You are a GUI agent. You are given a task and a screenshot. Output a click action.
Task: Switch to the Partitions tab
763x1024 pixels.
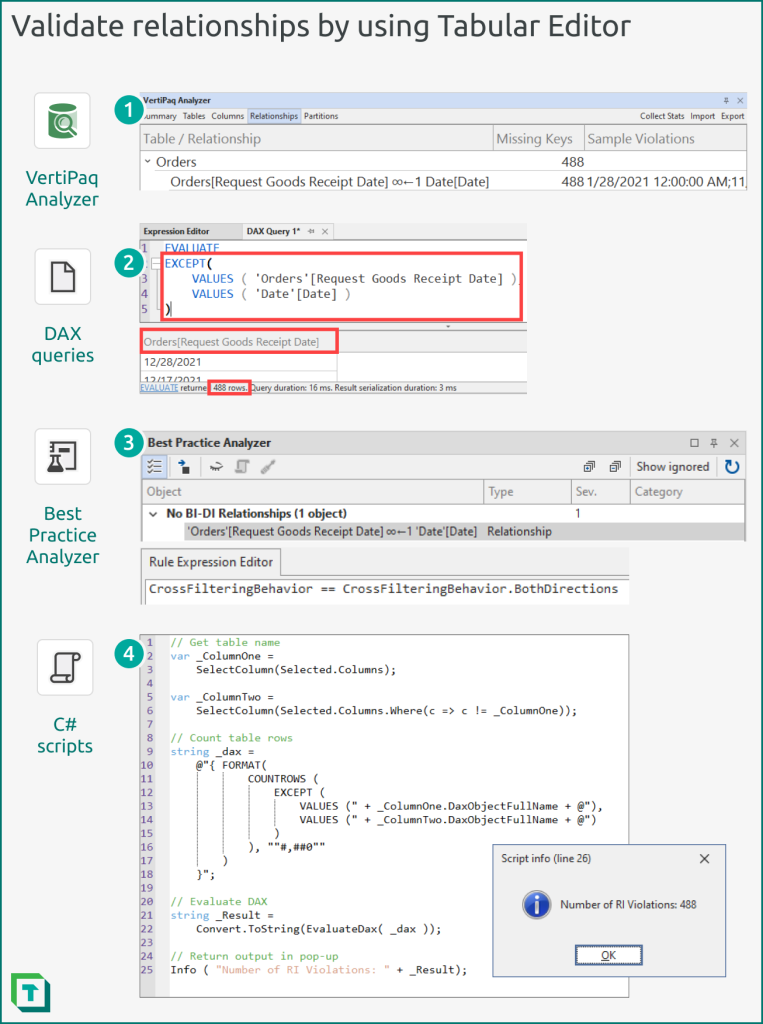[x=321, y=116]
